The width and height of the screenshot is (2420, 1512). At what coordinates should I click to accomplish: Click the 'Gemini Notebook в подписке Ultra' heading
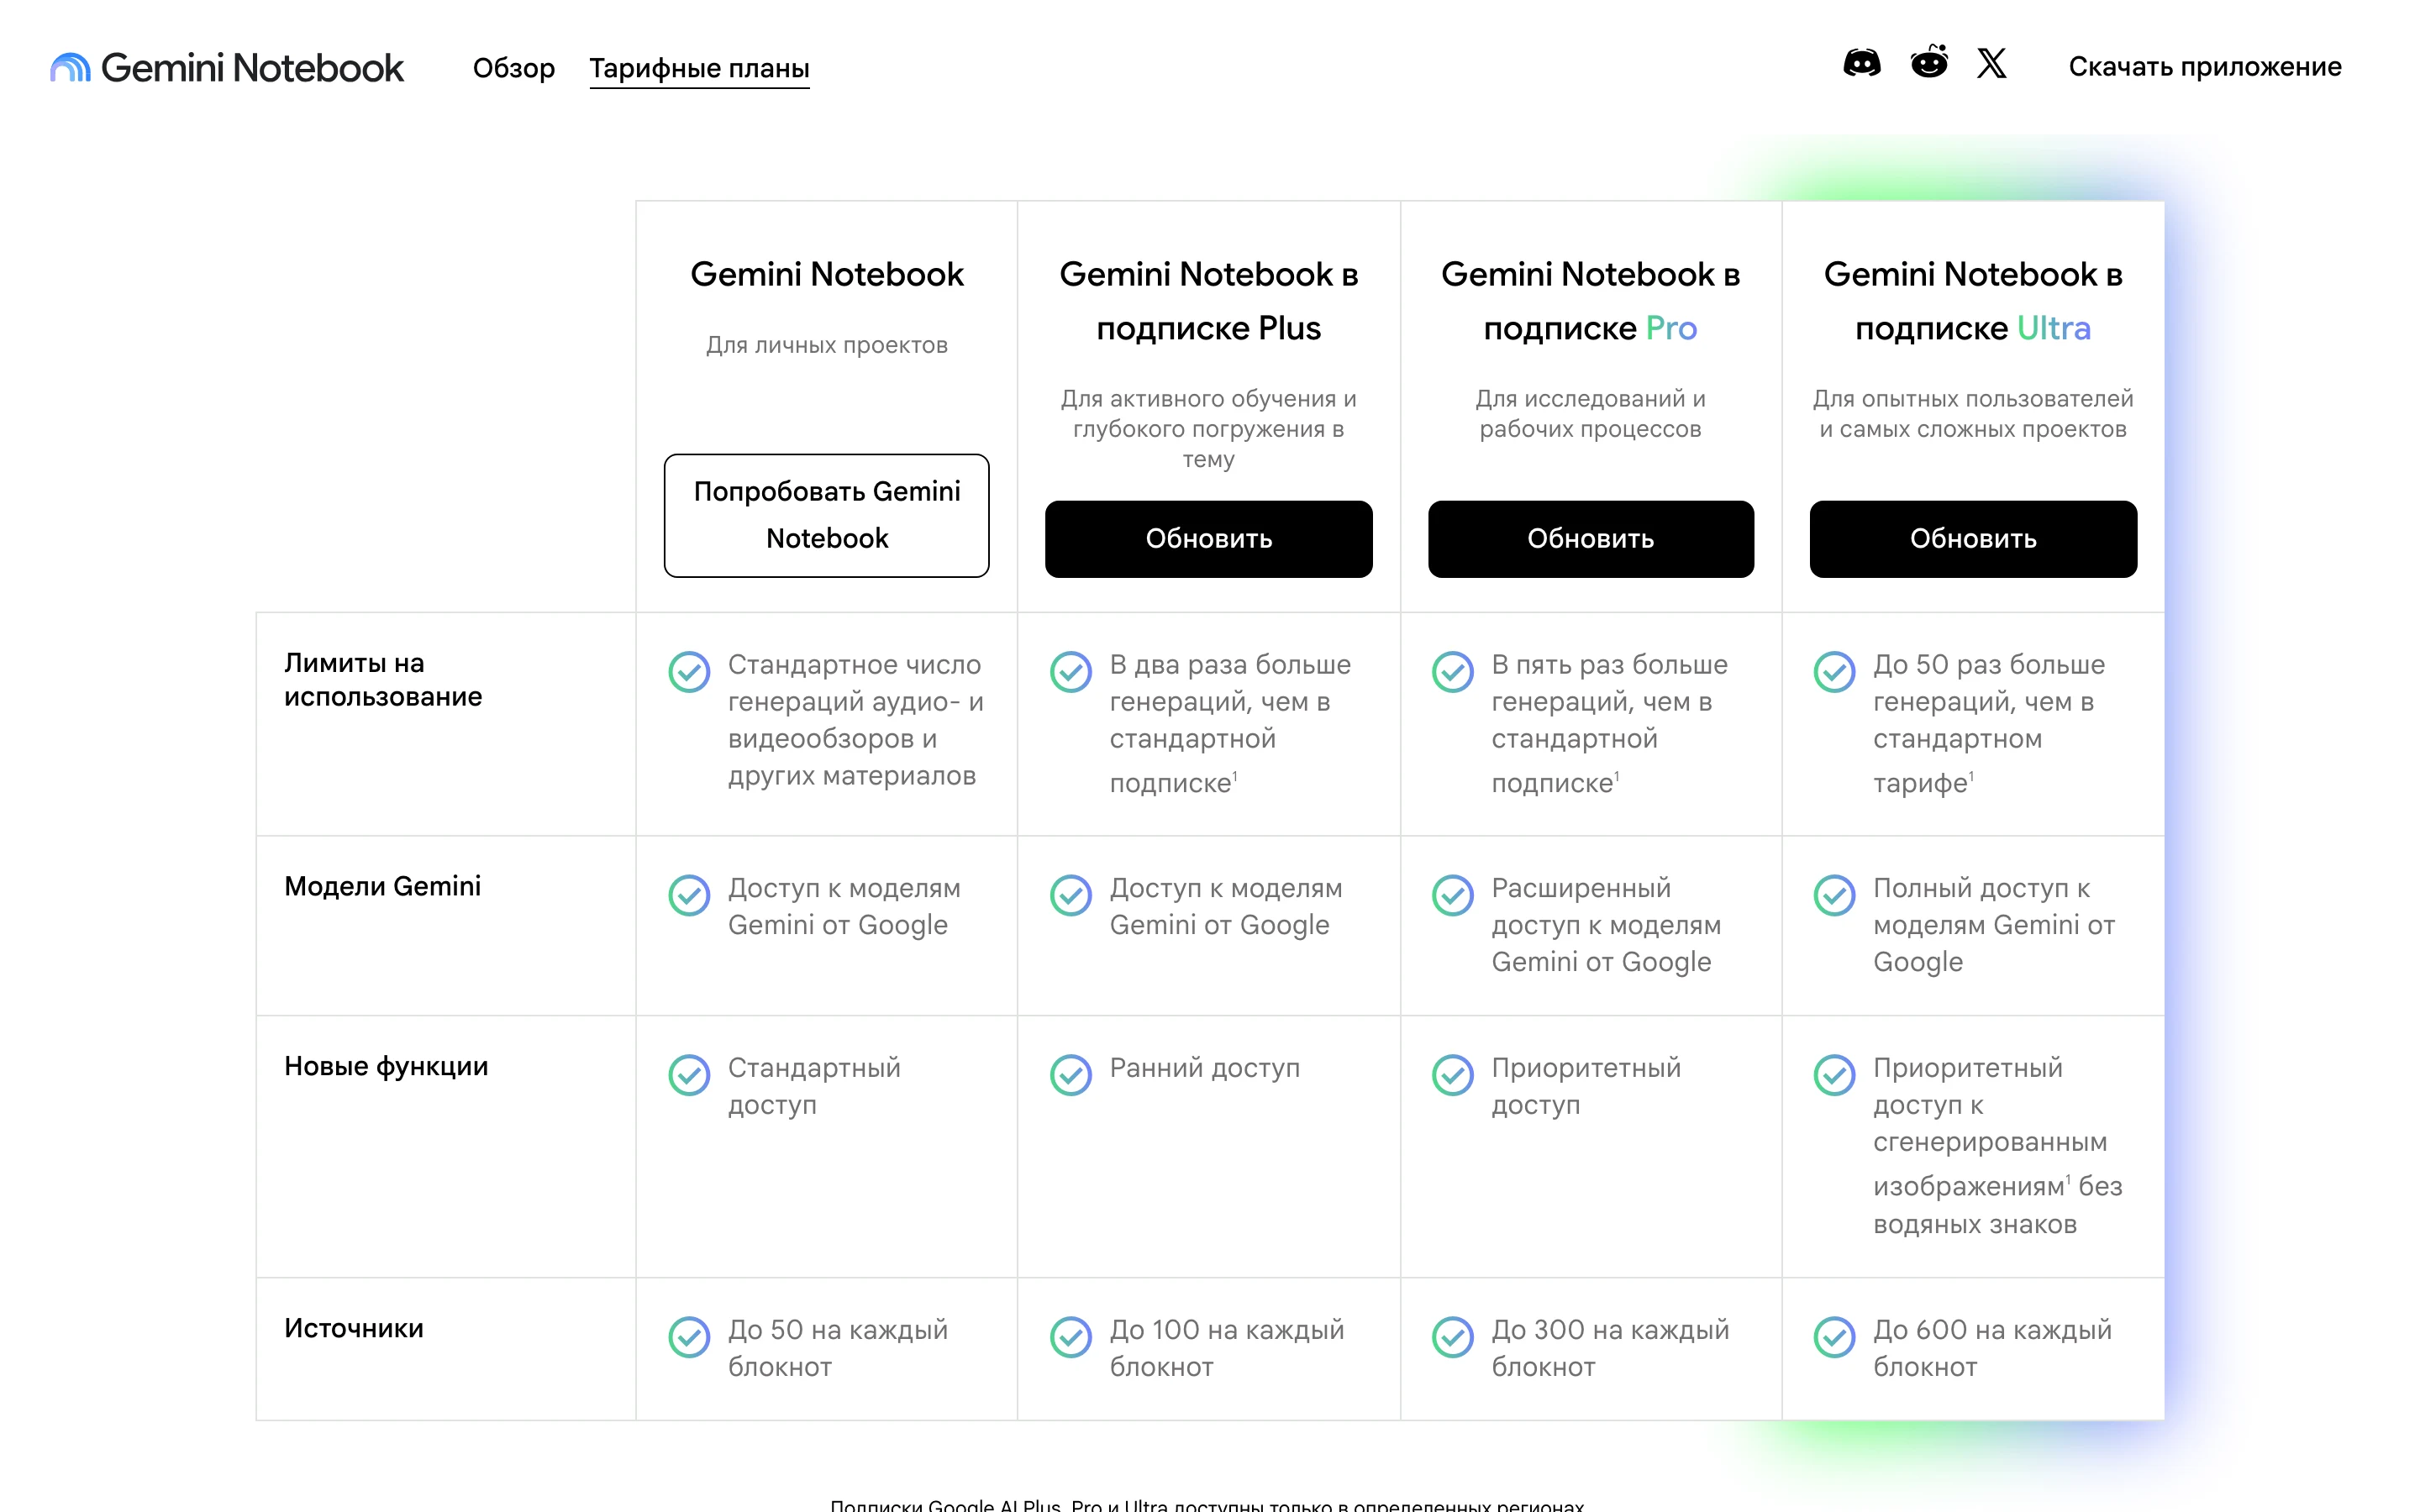pyautogui.click(x=1973, y=301)
